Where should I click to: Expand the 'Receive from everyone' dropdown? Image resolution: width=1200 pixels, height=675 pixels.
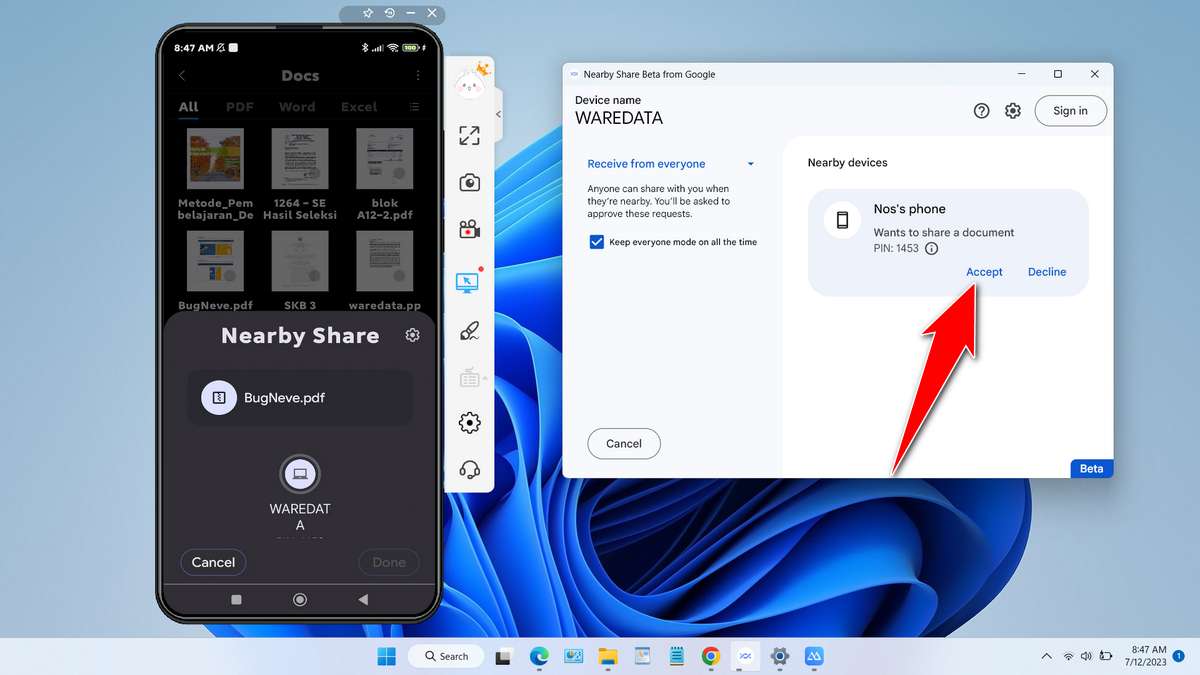click(x=750, y=163)
